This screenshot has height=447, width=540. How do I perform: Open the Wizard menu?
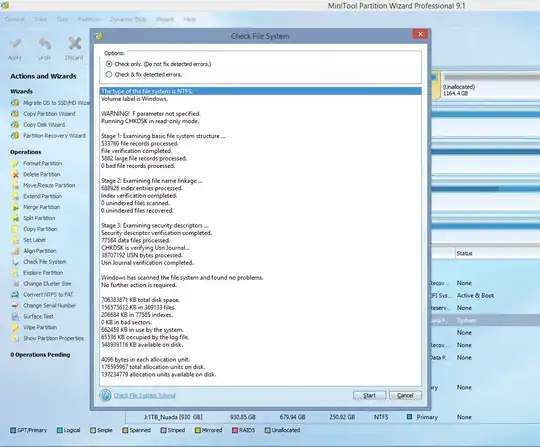(x=165, y=19)
